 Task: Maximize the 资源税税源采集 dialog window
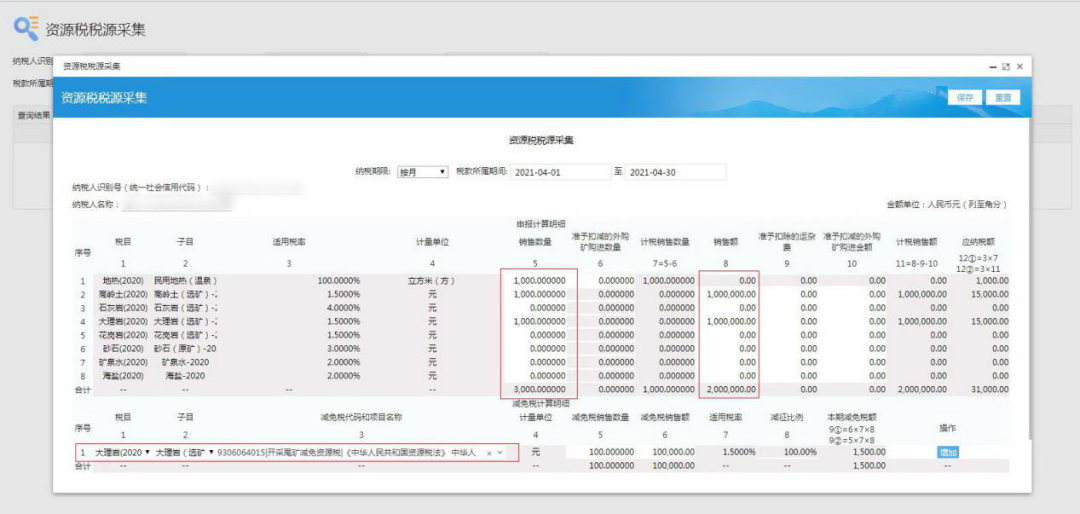[x=1006, y=67]
